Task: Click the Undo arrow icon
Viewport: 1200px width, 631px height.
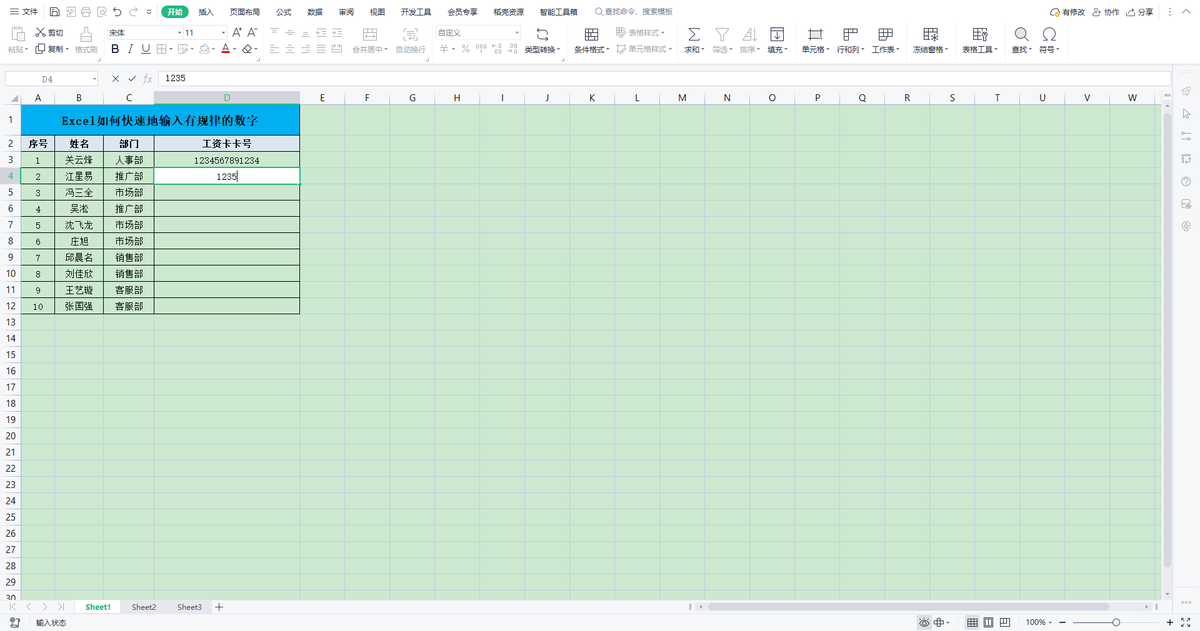Action: 118,12
